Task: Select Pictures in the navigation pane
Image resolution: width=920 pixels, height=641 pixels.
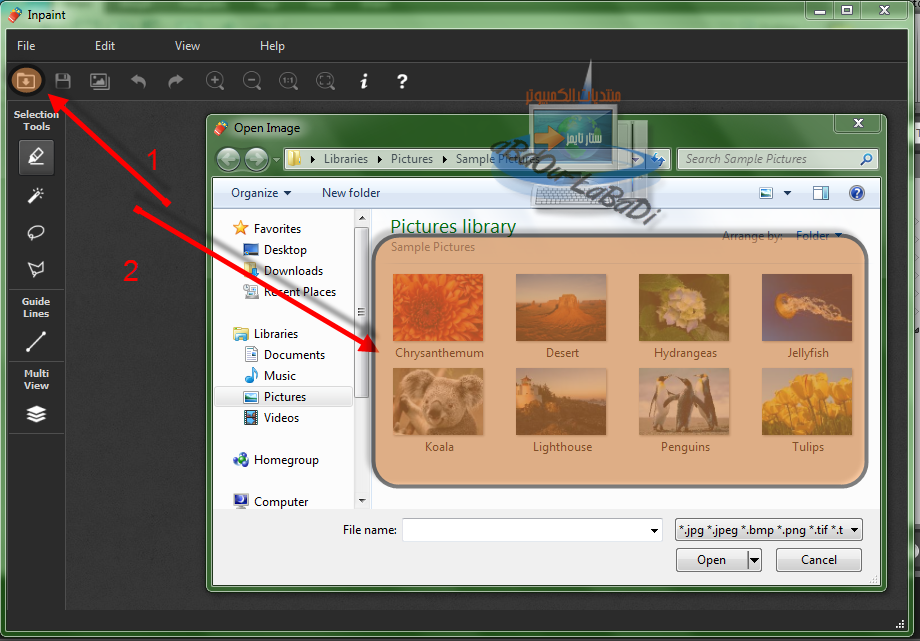Action: tap(285, 397)
